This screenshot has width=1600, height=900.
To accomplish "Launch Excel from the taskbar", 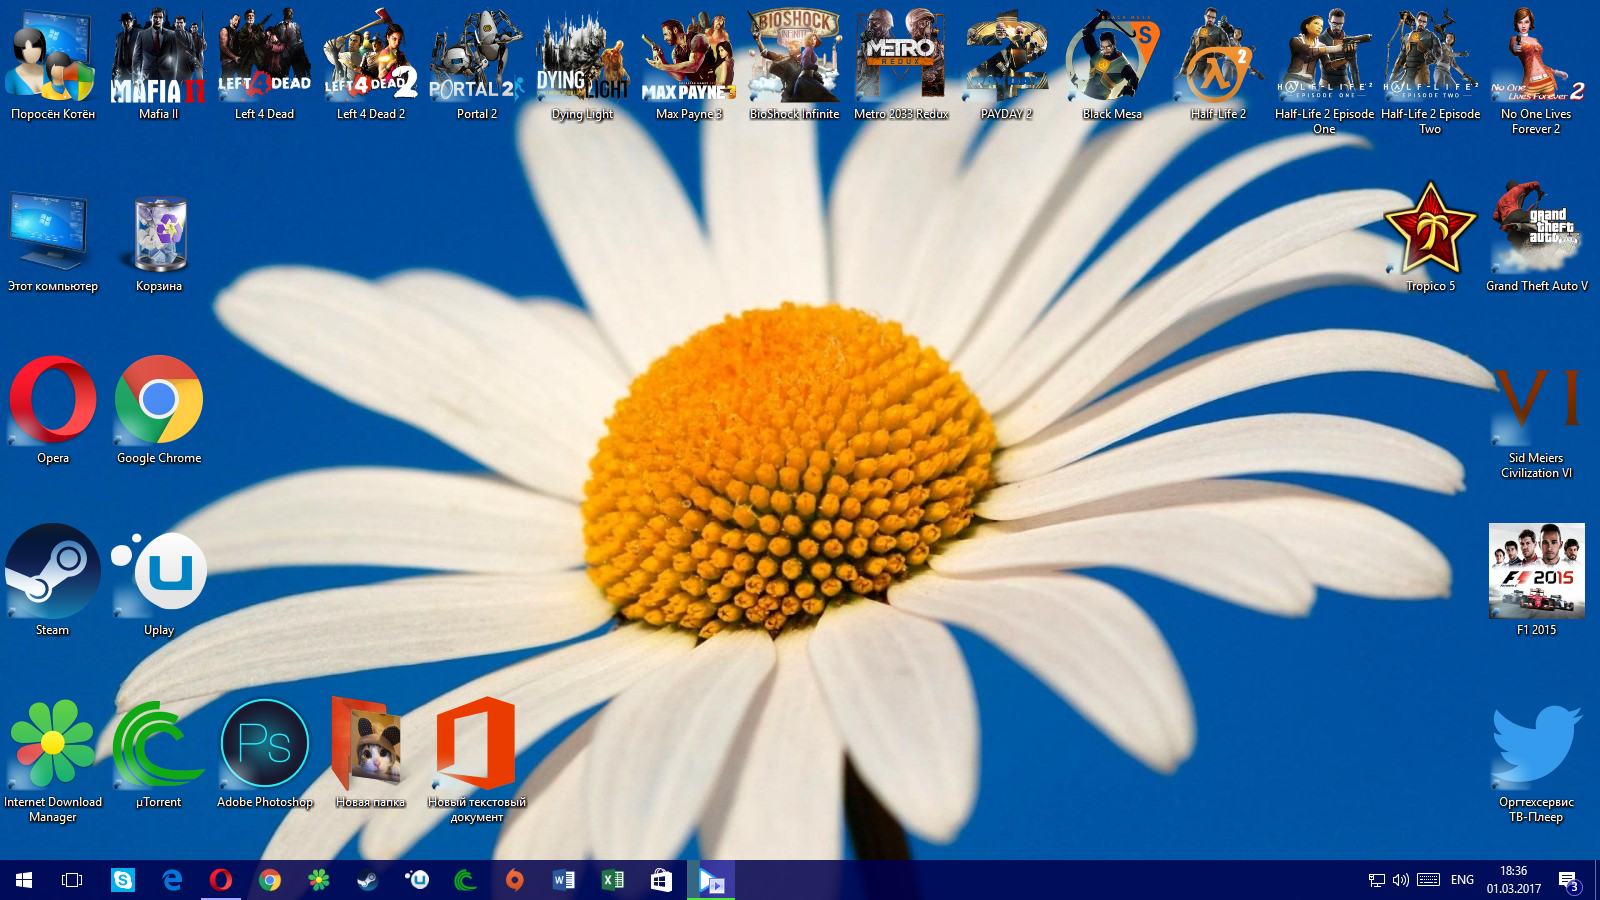I will pyautogui.click(x=613, y=880).
